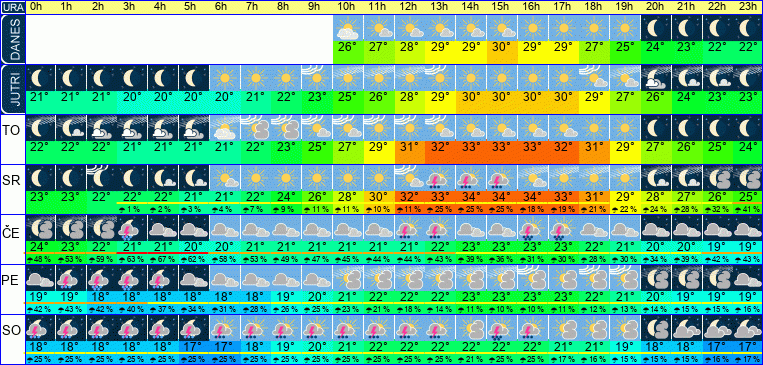The height and width of the screenshot is (365, 763).
Task: Click the TO 14h partly sunny icon
Action: [x=472, y=128]
